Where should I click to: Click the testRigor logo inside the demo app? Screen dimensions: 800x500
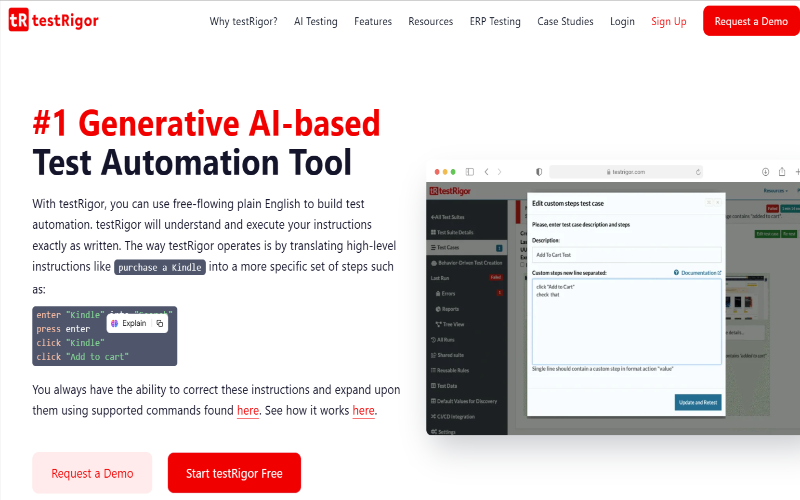click(450, 191)
